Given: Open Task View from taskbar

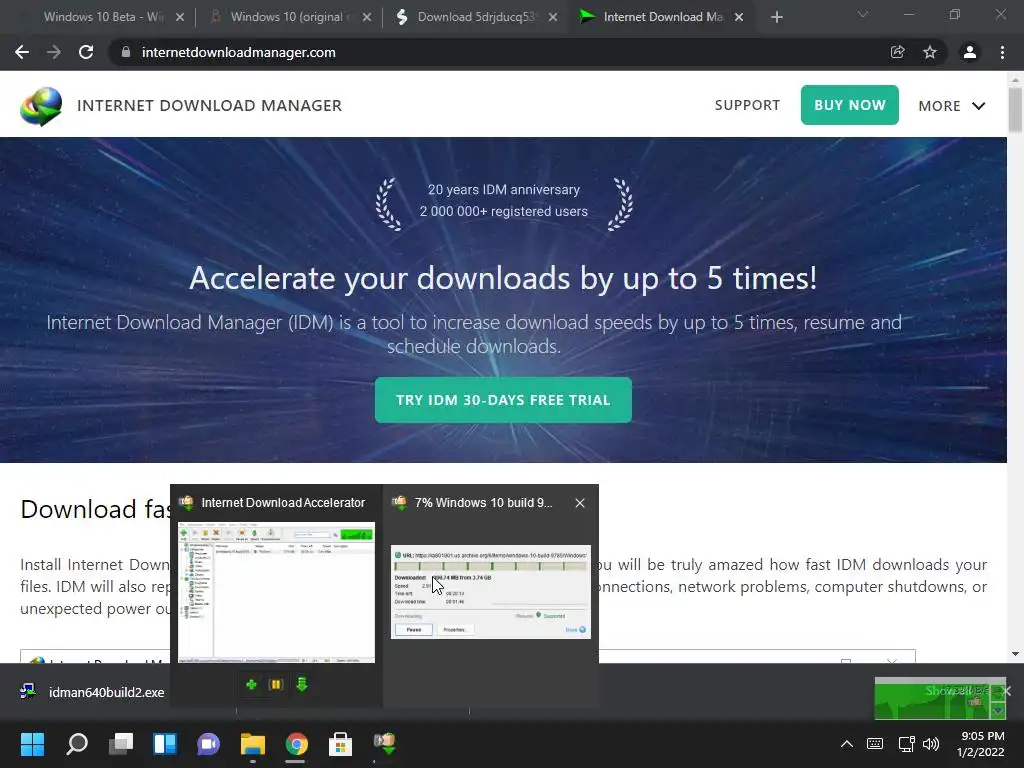Looking at the screenshot, I should pyautogui.click(x=121, y=744).
